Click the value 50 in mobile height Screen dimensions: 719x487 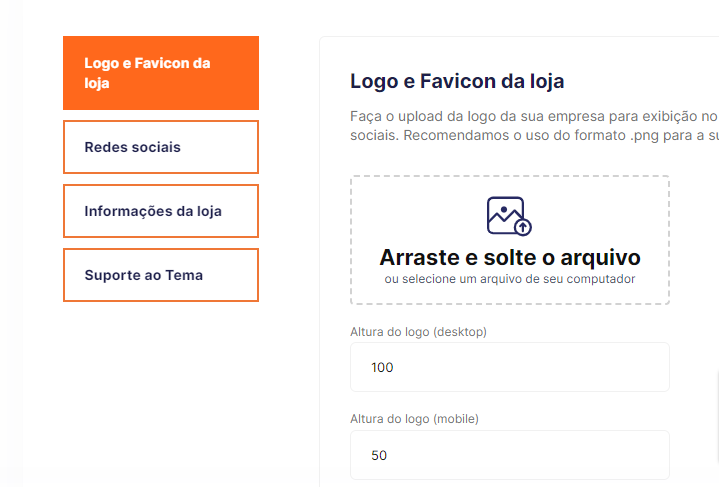point(378,455)
